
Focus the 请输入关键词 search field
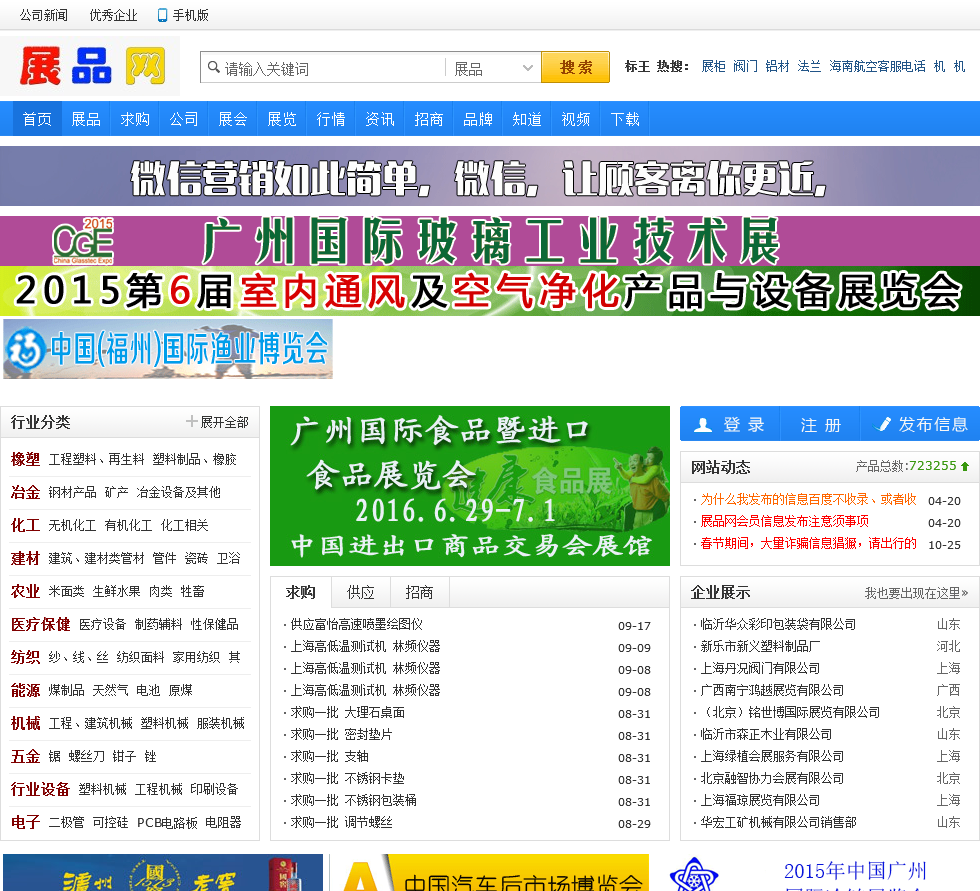click(331, 67)
